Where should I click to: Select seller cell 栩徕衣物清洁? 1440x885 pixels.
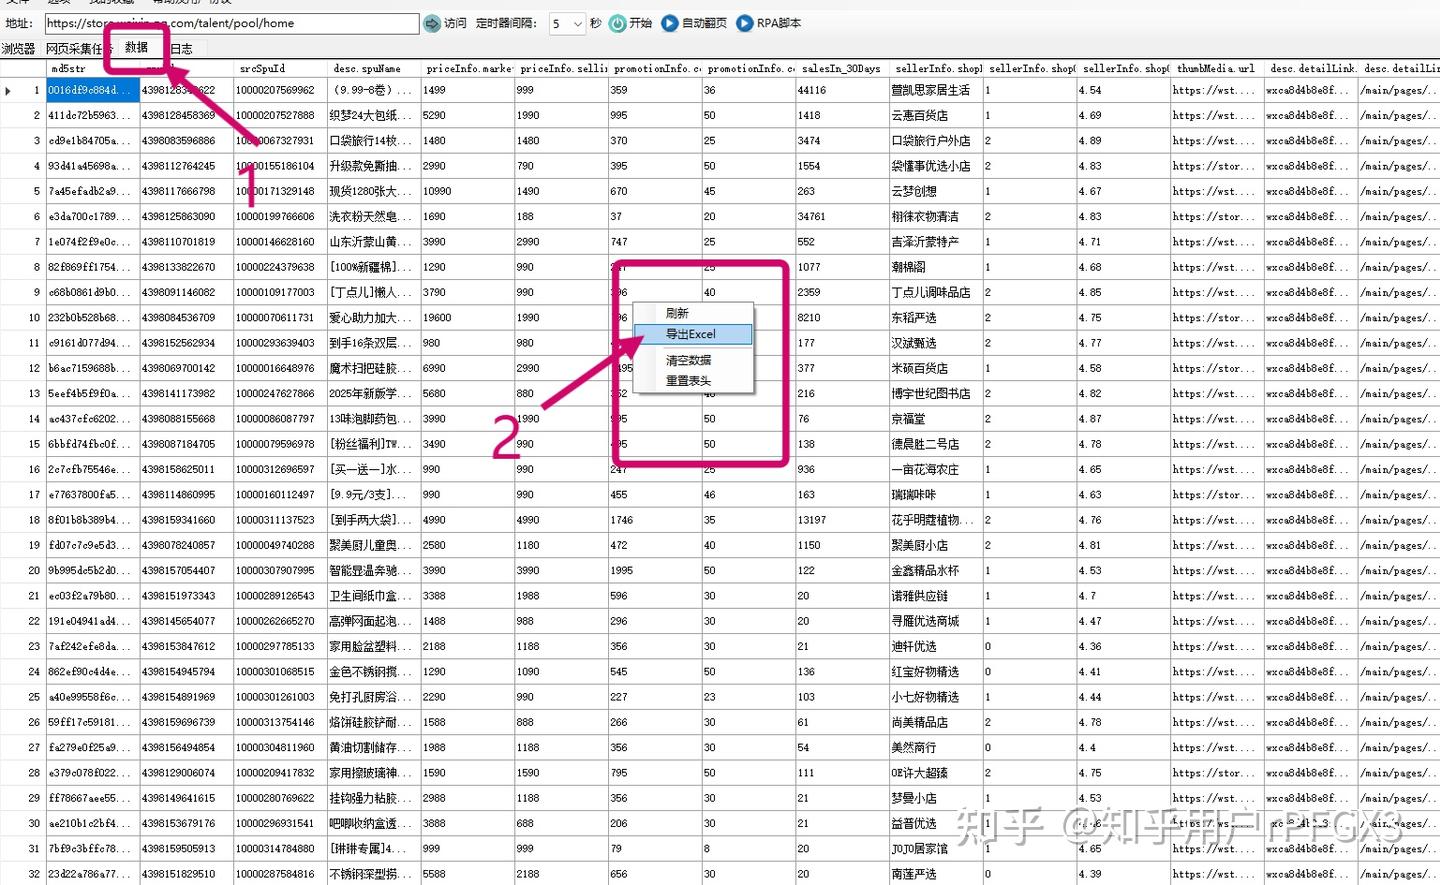point(936,217)
